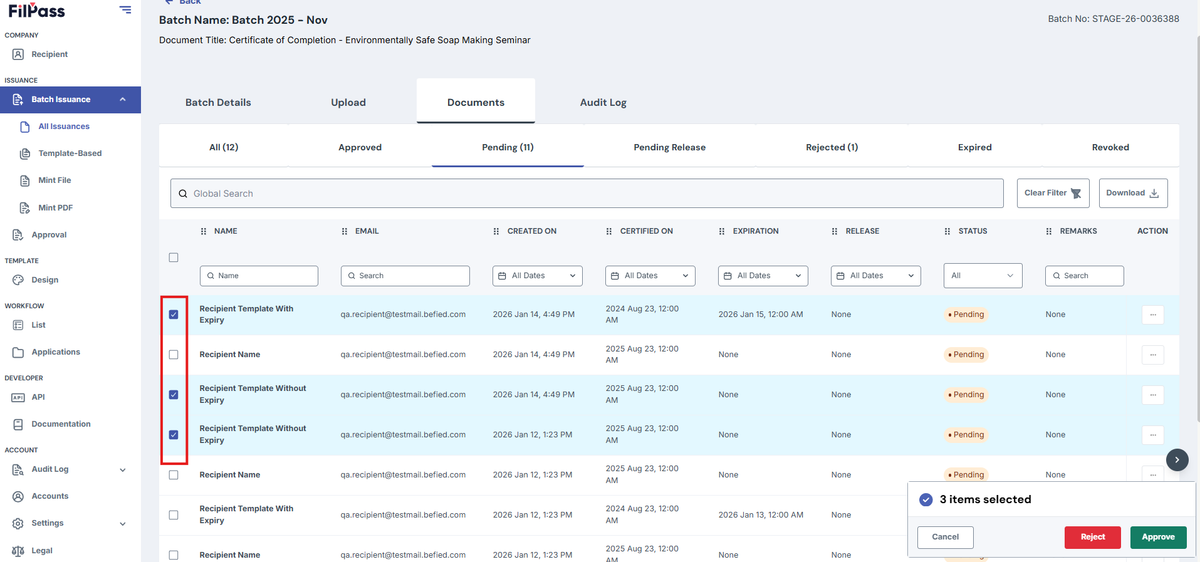The image size is (1200, 562).
Task: Toggle the select-all header checkbox
Action: (x=174, y=257)
